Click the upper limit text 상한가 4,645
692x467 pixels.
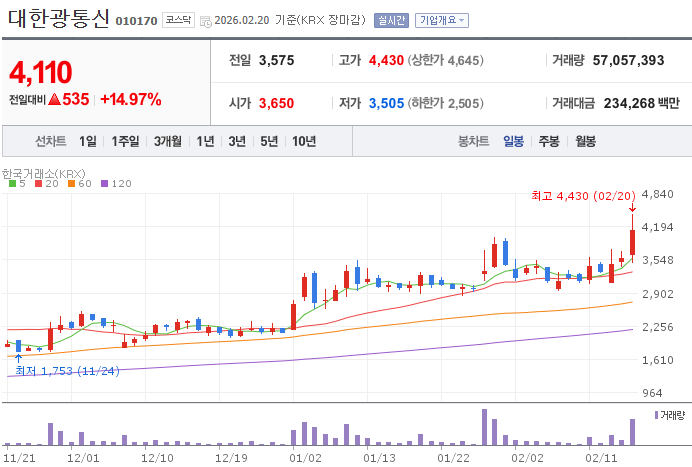[445, 60]
